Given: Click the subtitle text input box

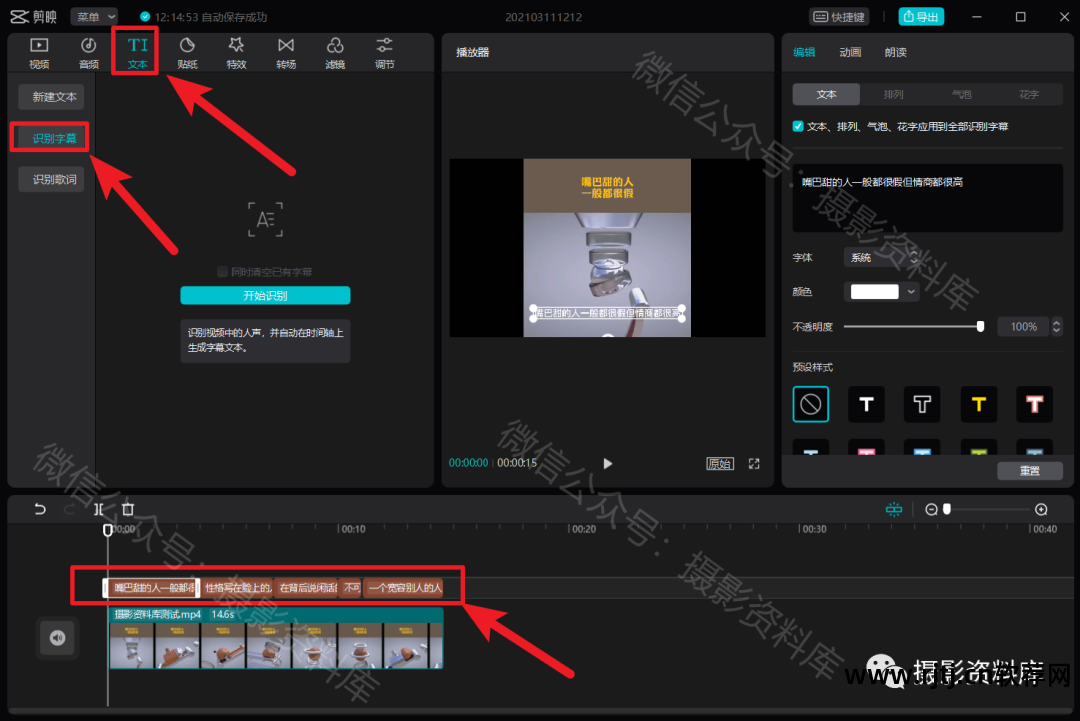Looking at the screenshot, I should [927, 198].
